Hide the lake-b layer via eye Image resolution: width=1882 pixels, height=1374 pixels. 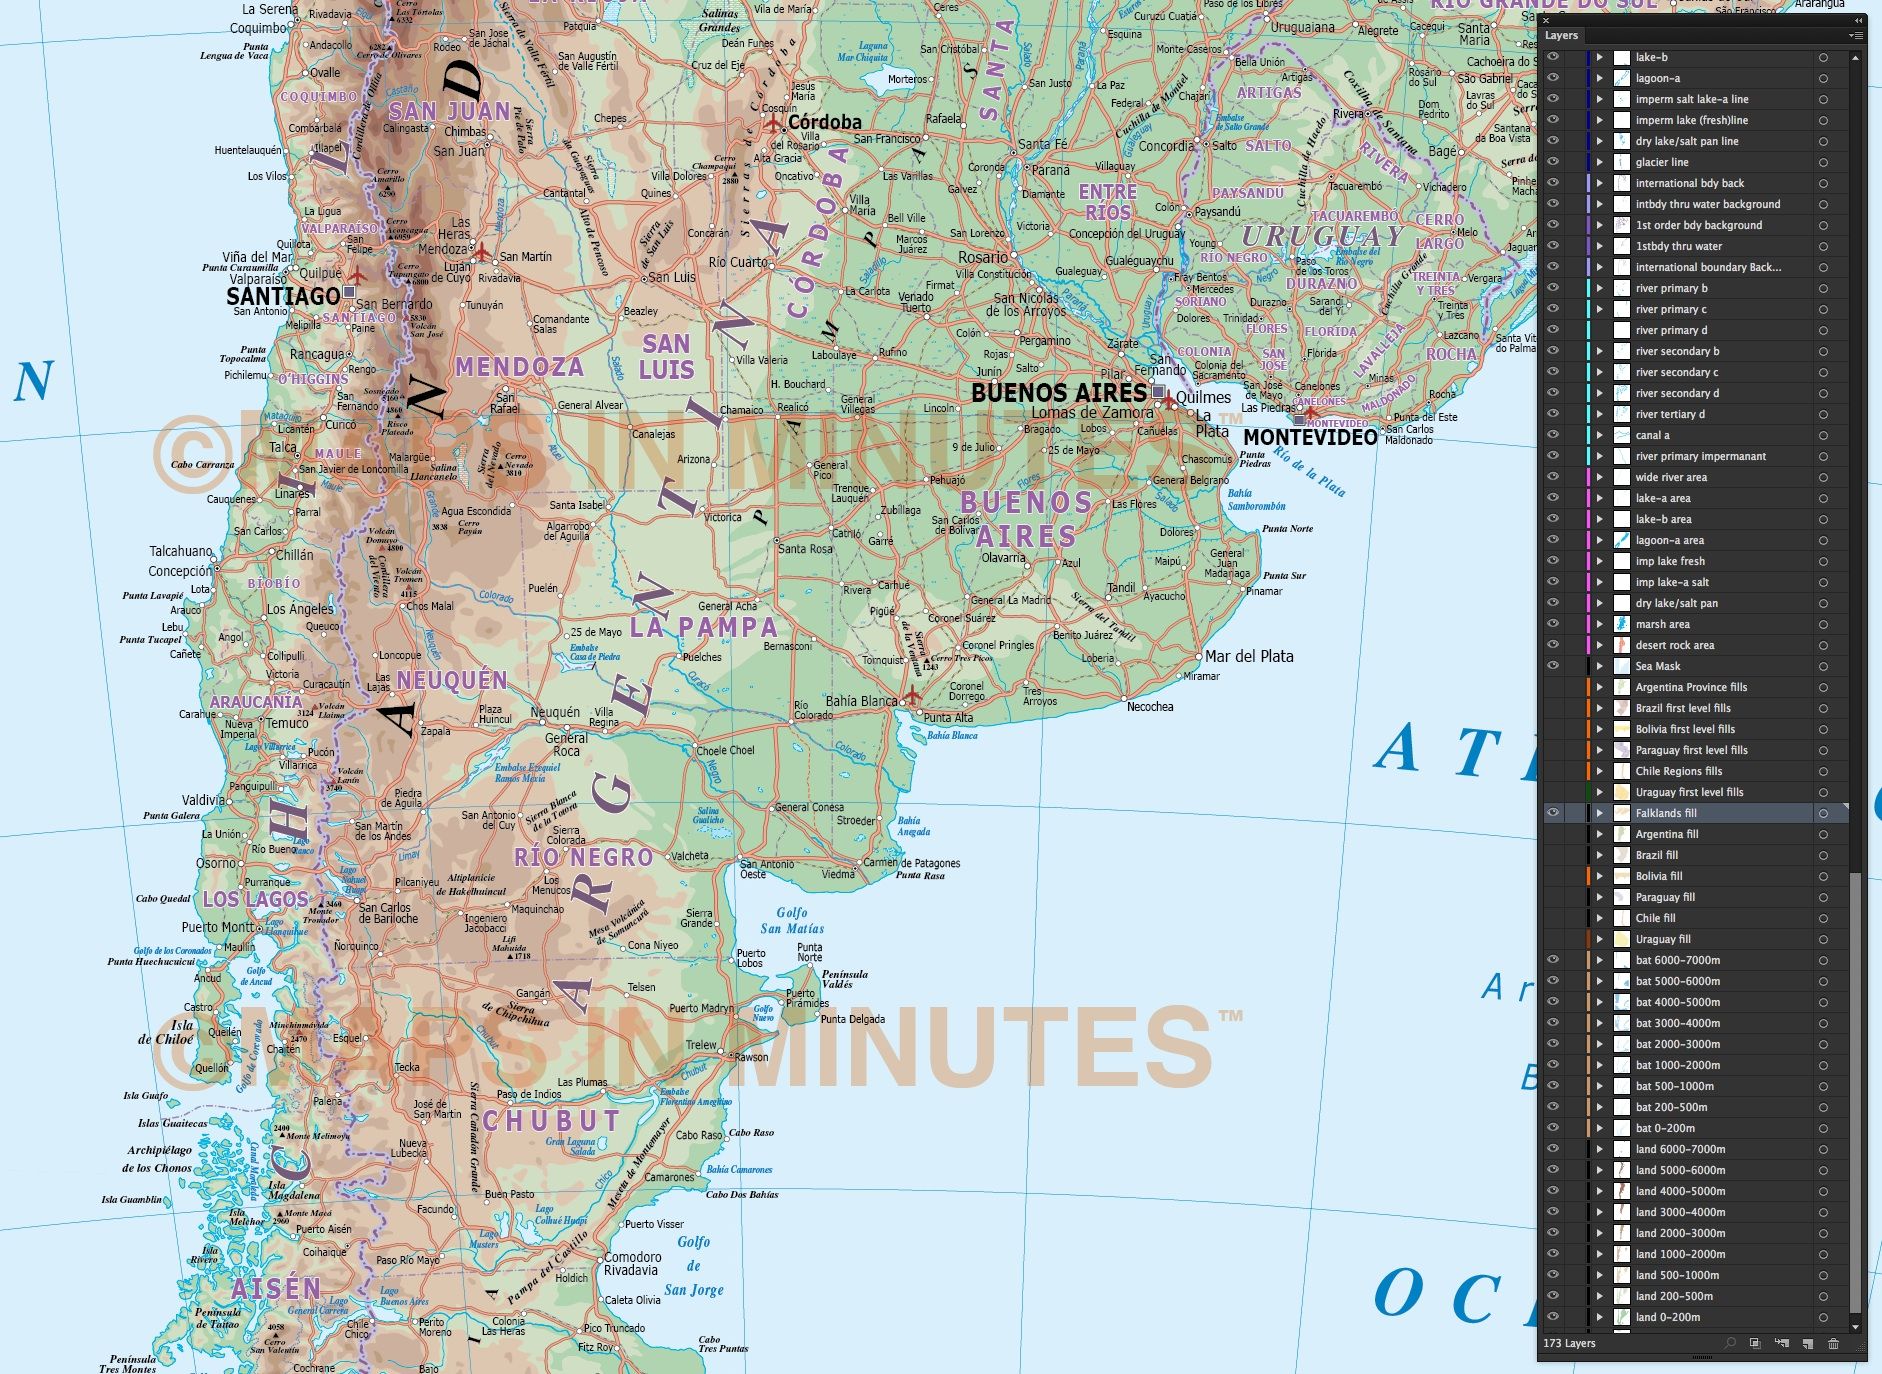click(1553, 57)
